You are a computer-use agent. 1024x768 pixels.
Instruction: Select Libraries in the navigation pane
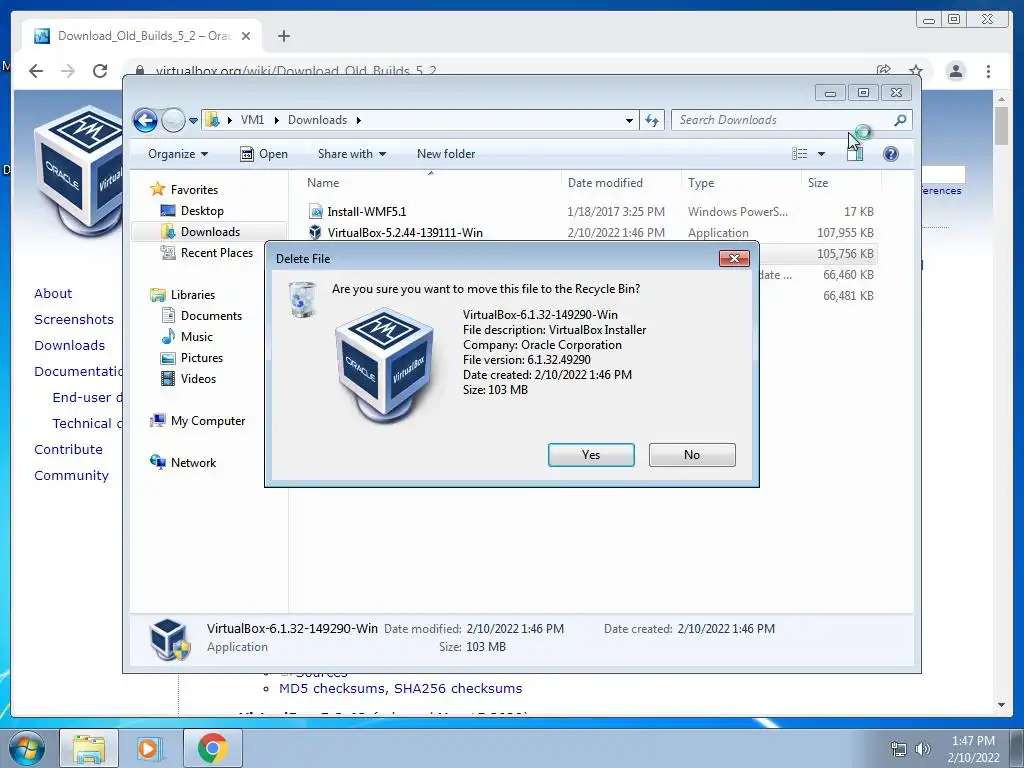tap(193, 295)
